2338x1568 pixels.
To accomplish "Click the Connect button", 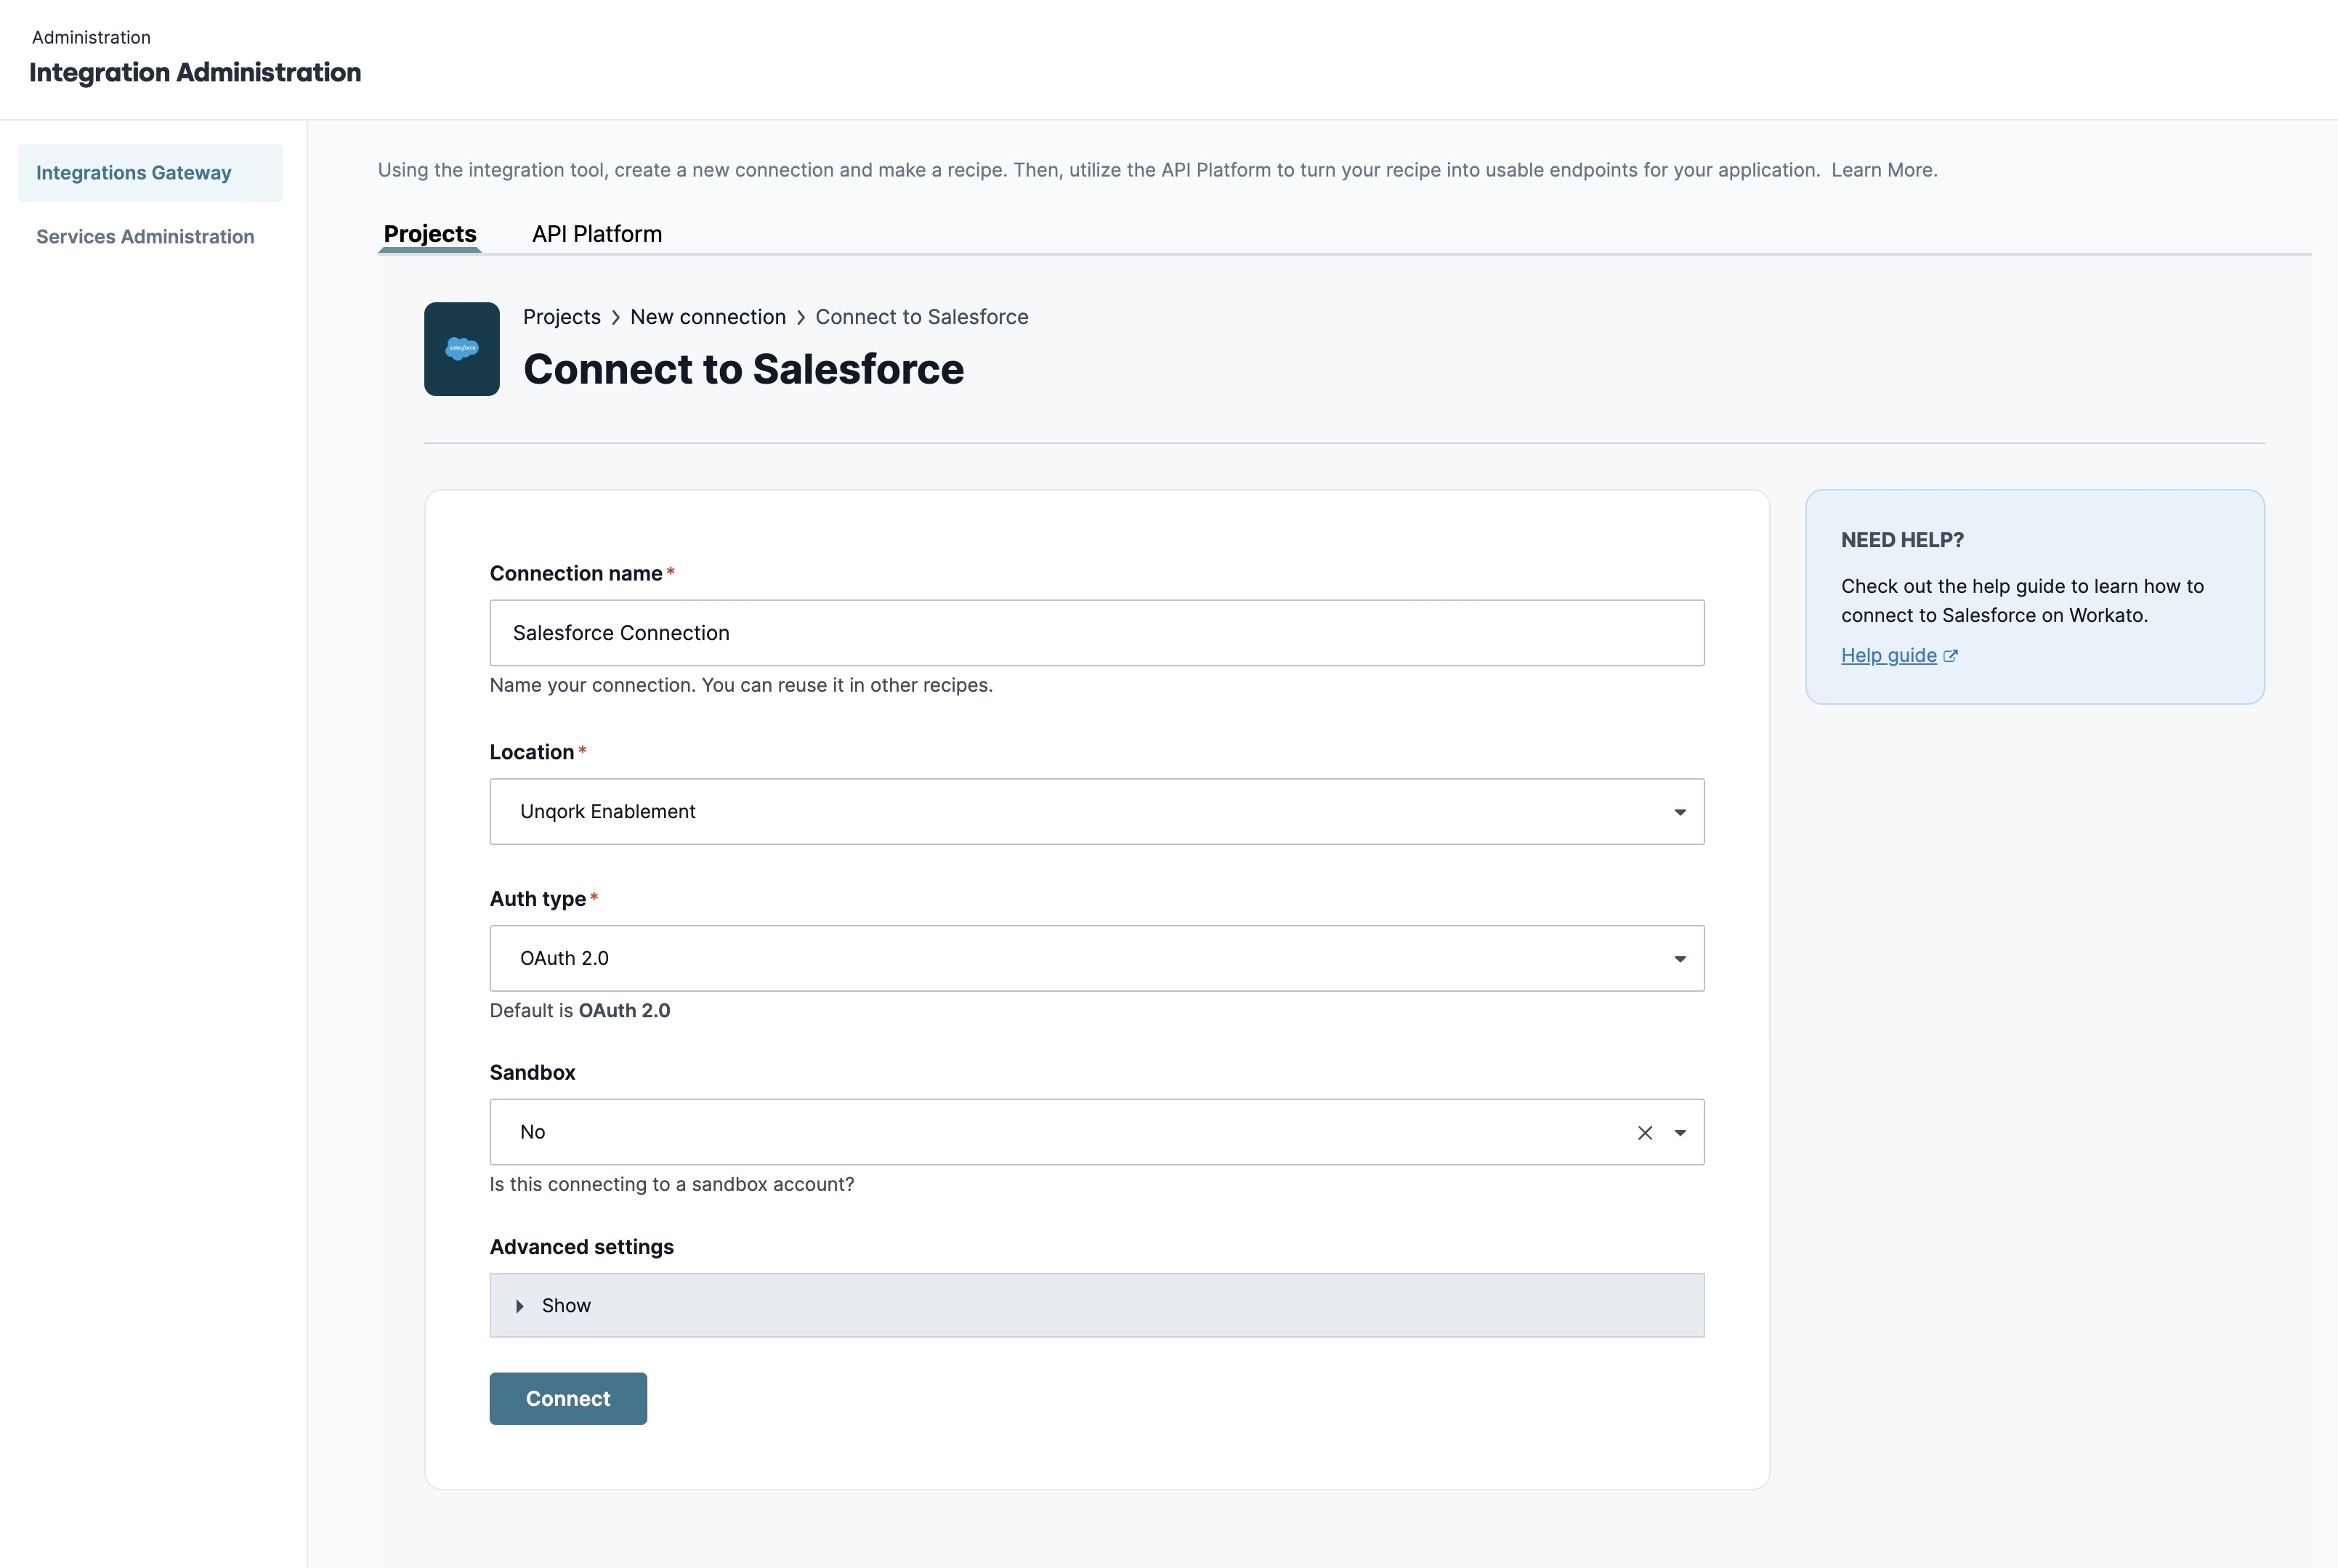I will [568, 1399].
